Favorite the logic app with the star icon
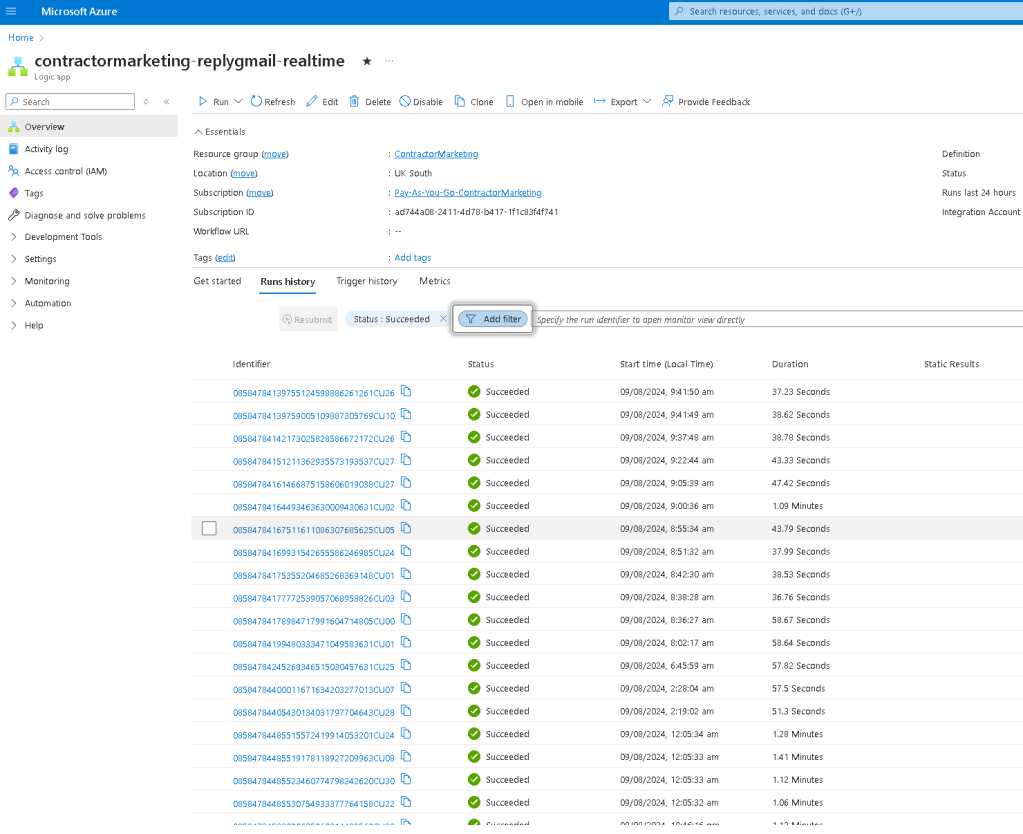 click(367, 61)
